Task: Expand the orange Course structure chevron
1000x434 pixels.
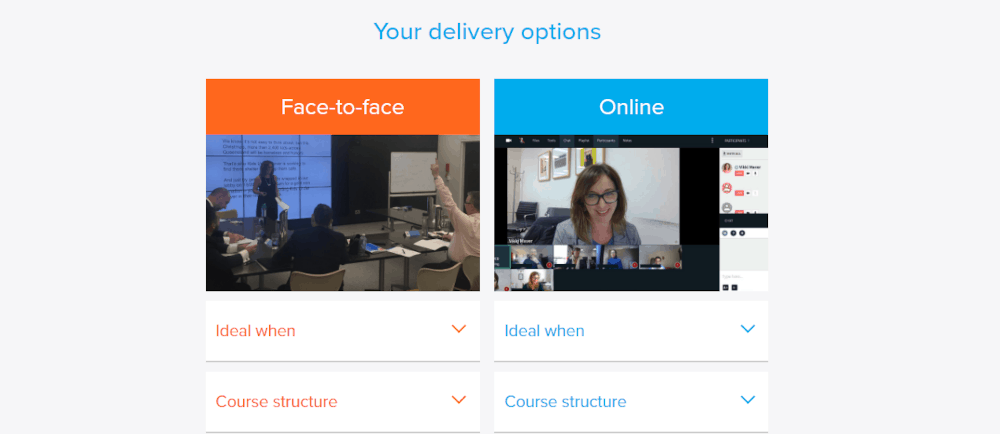Action: 459,400
